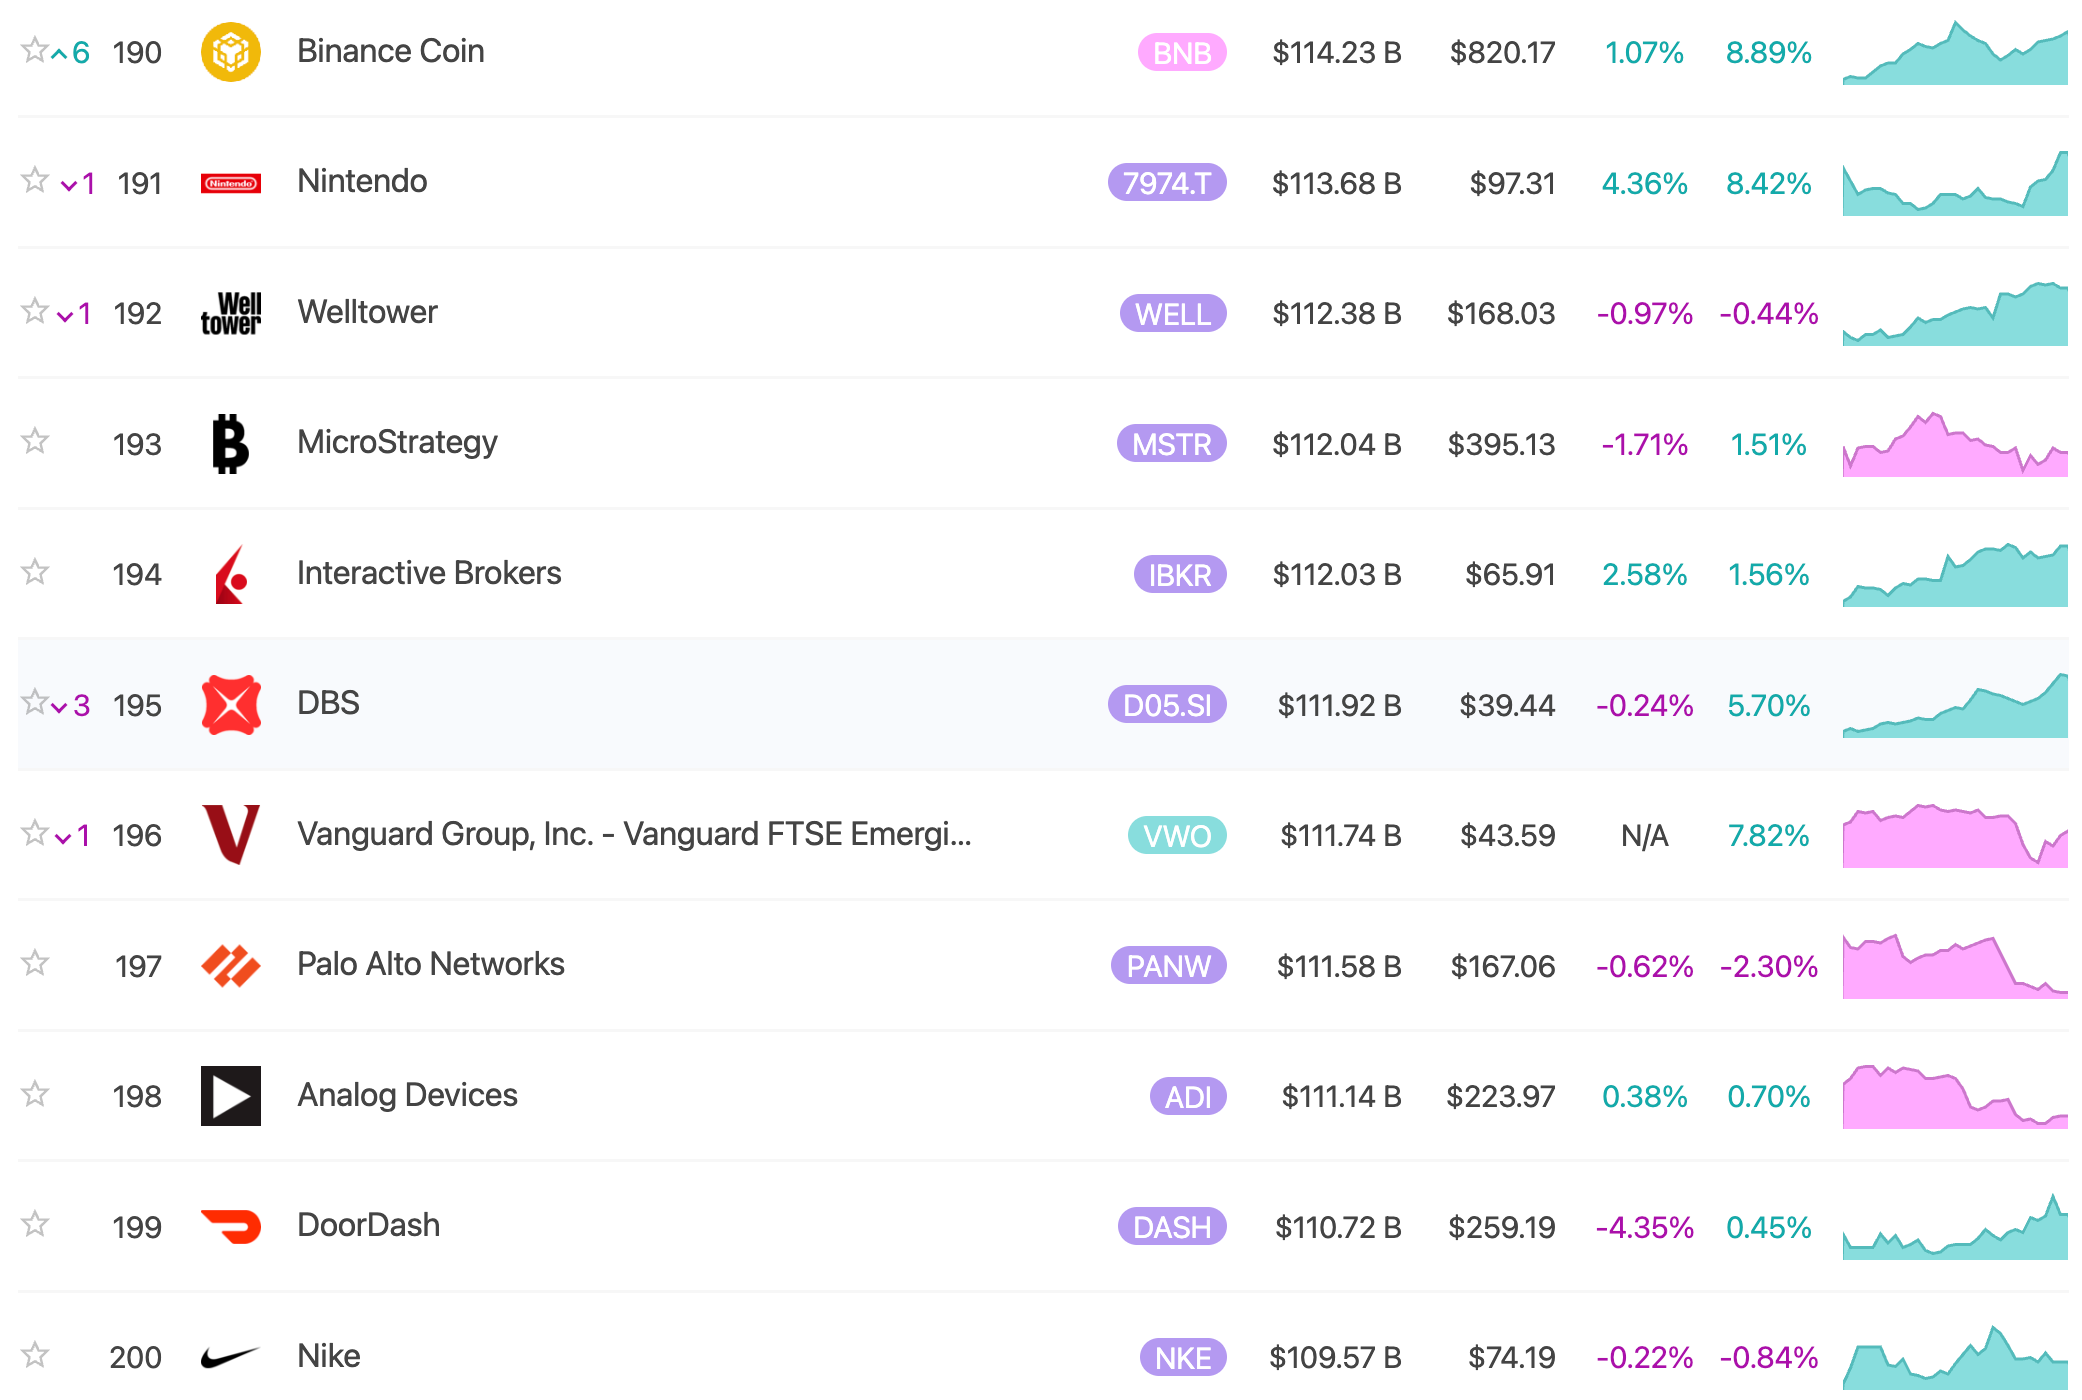
Task: Mark DBS as favorite using star
Action: click(x=35, y=702)
